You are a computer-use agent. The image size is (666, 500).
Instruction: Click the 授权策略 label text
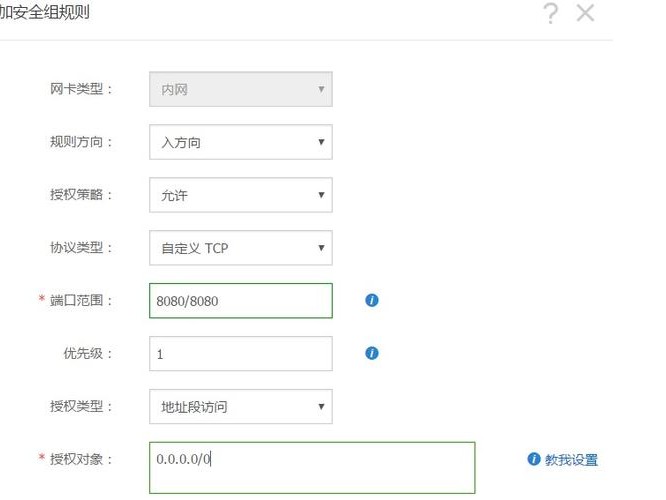point(81,195)
